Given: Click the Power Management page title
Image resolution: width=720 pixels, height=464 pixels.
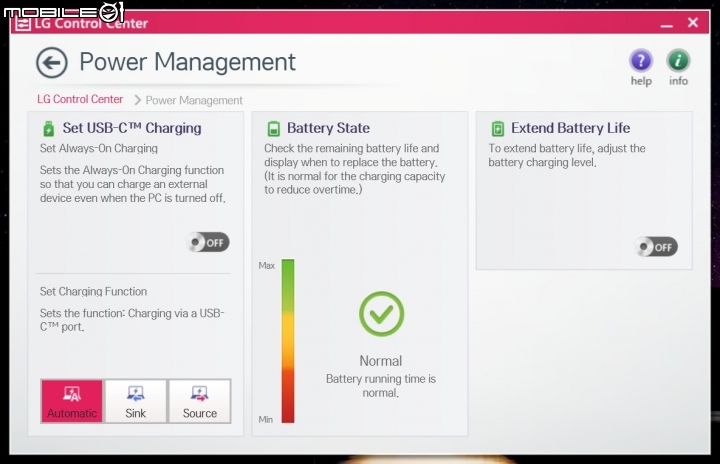Looking at the screenshot, I should (187, 62).
